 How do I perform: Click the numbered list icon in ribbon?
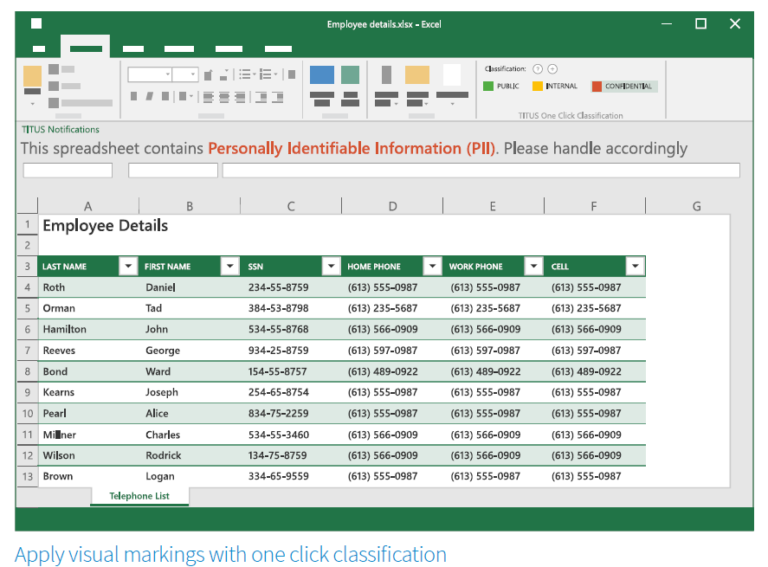(x=265, y=74)
